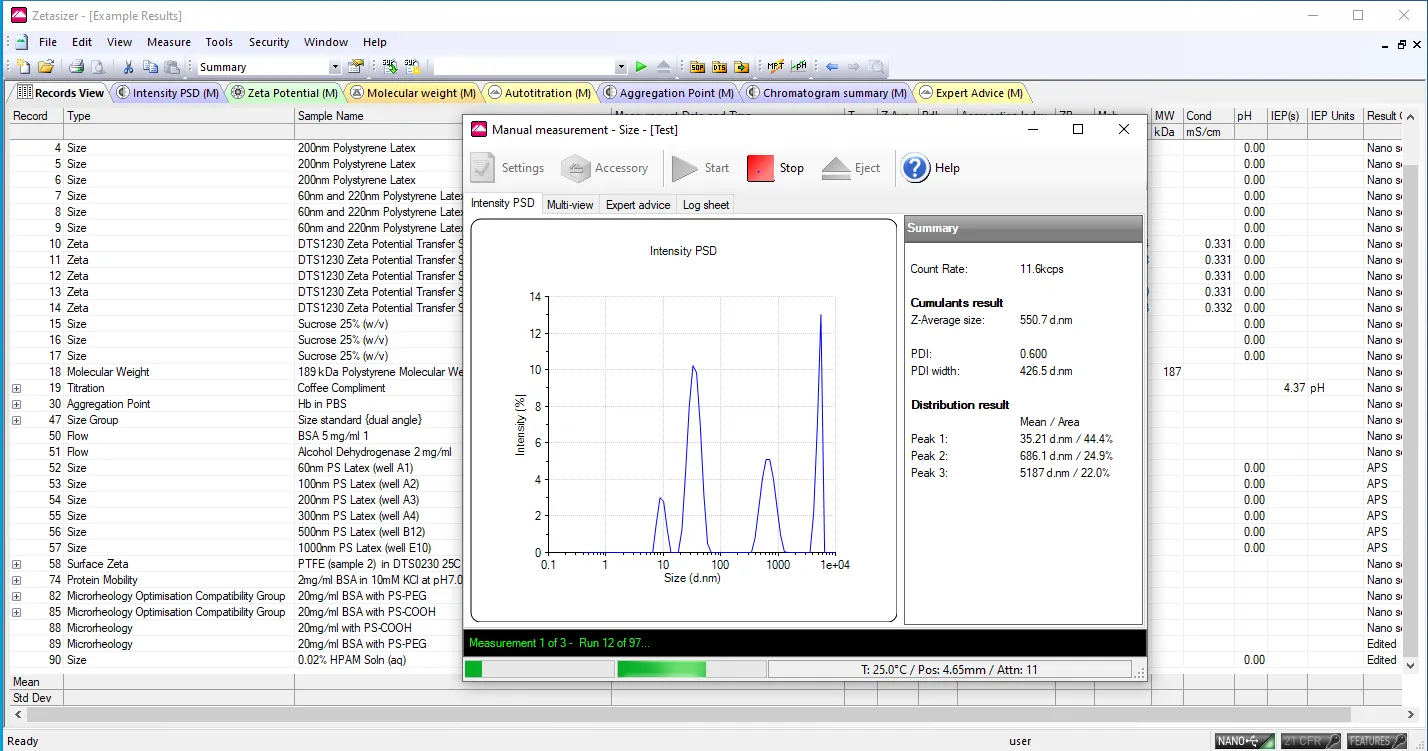1428x751 pixels.
Task: Click the Copy icon in toolbar
Action: pos(150,67)
